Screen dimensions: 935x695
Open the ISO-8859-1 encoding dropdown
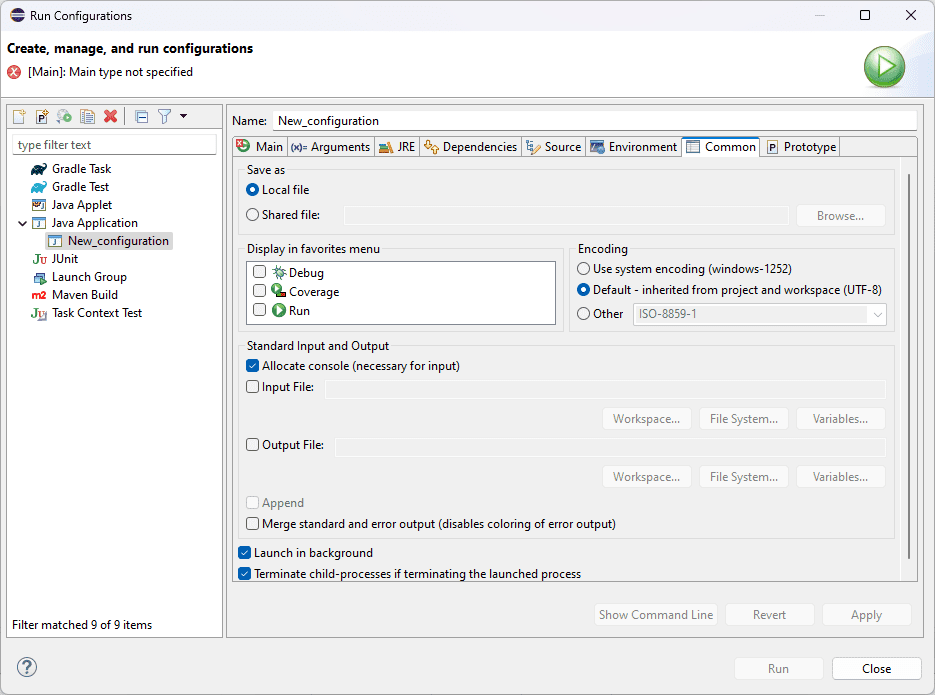click(759, 314)
